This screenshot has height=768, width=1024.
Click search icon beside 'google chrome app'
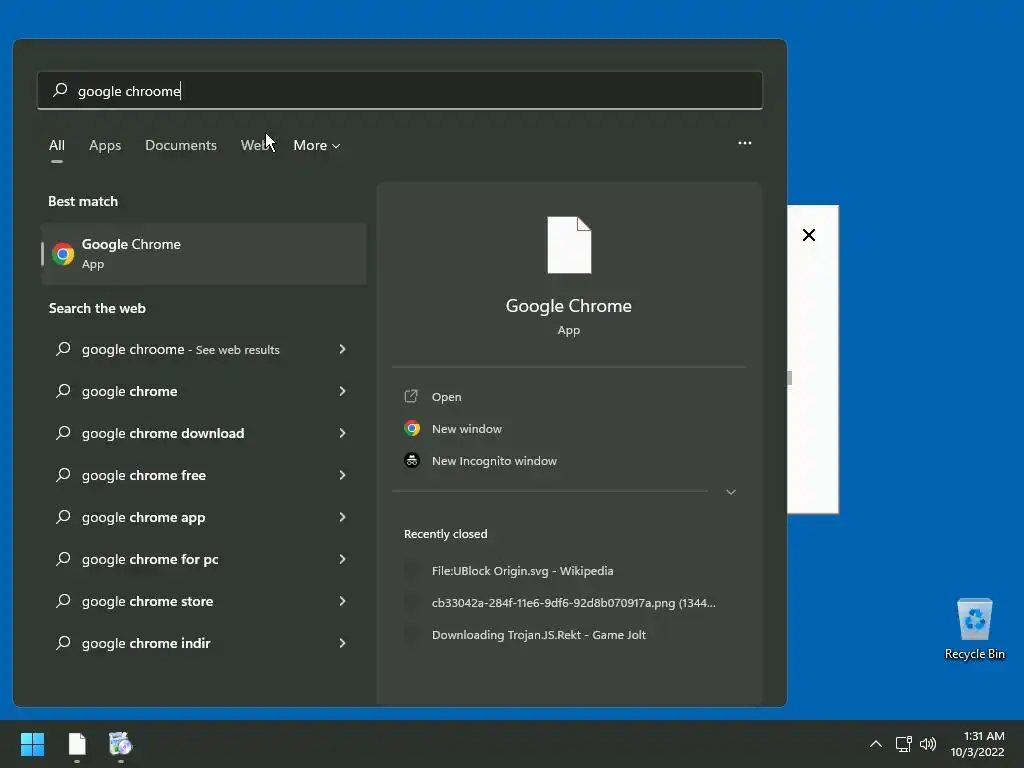(x=63, y=517)
